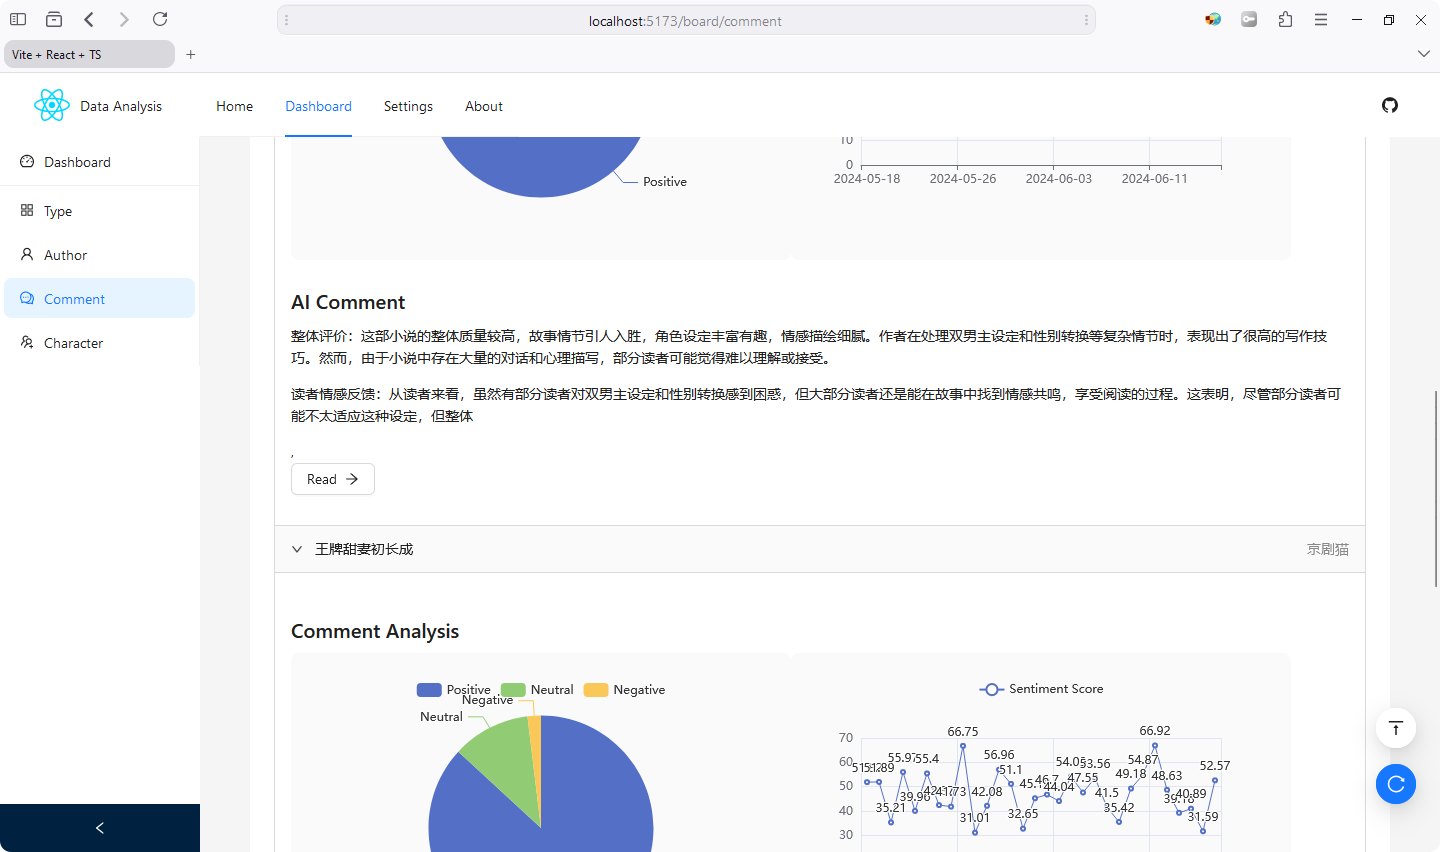1440x852 pixels.
Task: Reload the current page
Action: pyautogui.click(x=160, y=19)
